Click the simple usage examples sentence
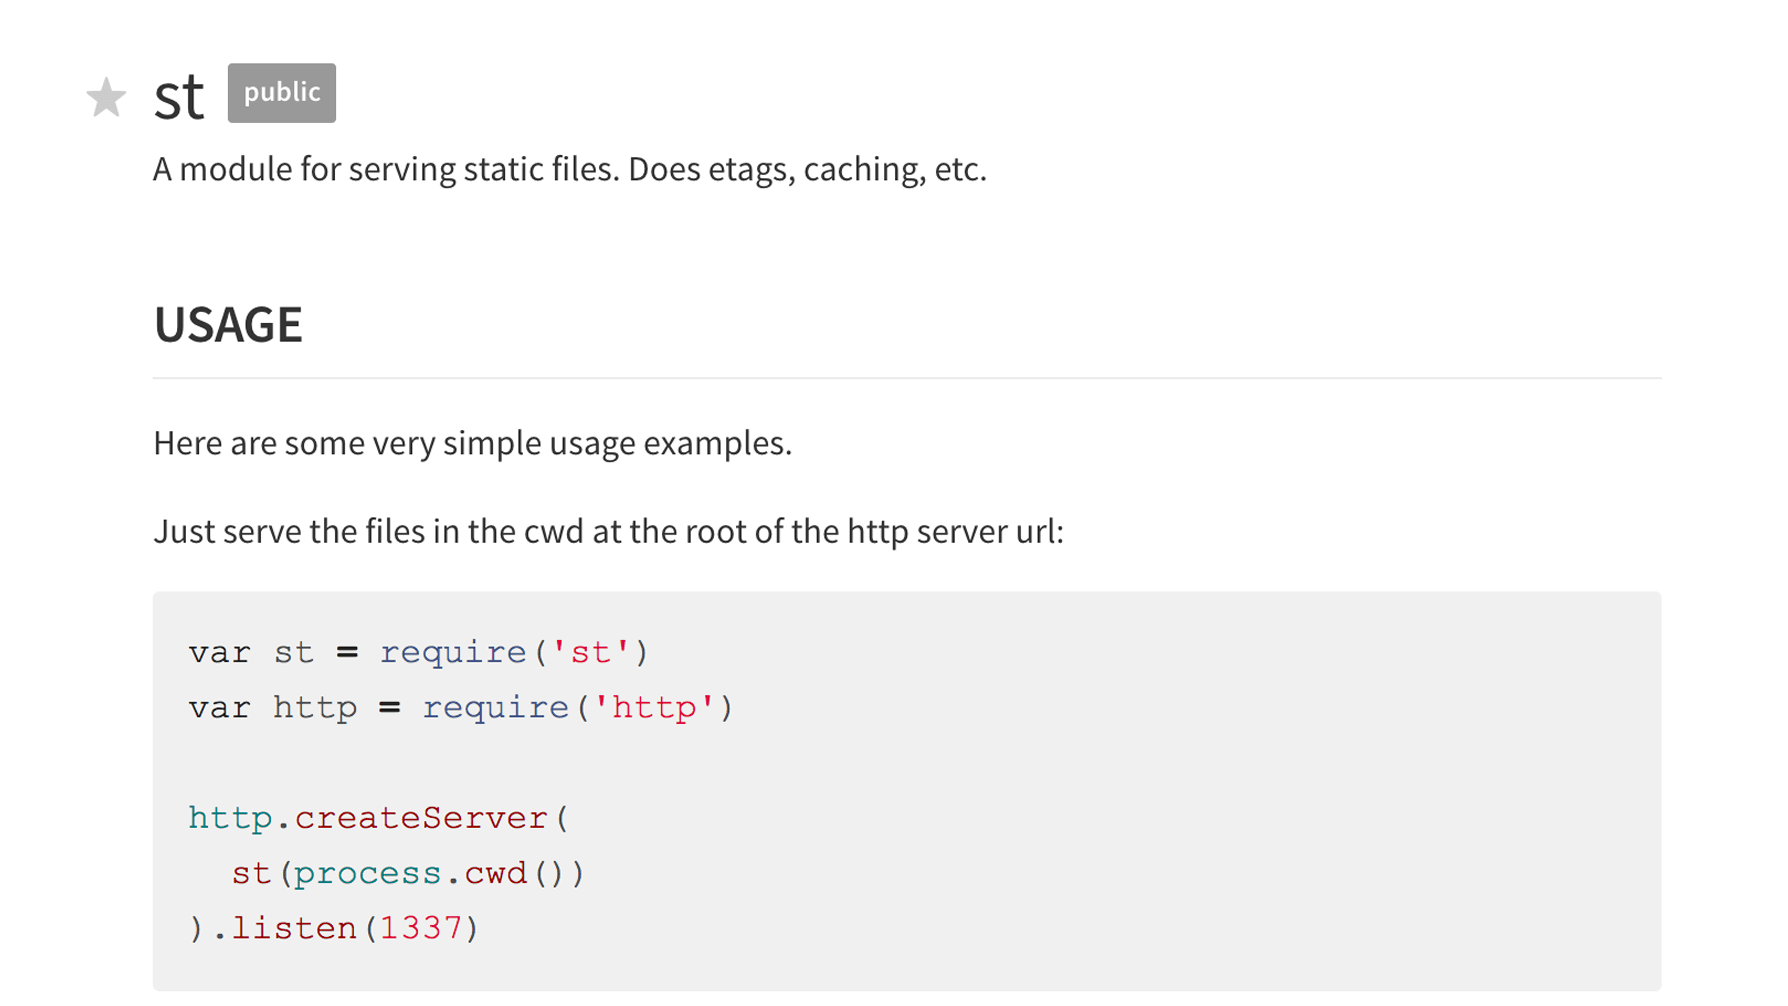This screenshot has width=1788, height=1006. point(472,443)
